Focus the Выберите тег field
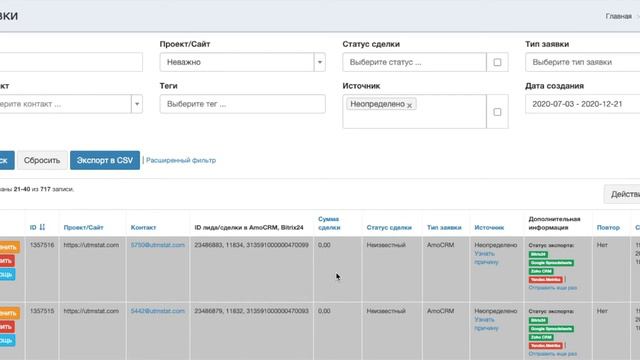The width and height of the screenshot is (640, 360). pos(242,104)
